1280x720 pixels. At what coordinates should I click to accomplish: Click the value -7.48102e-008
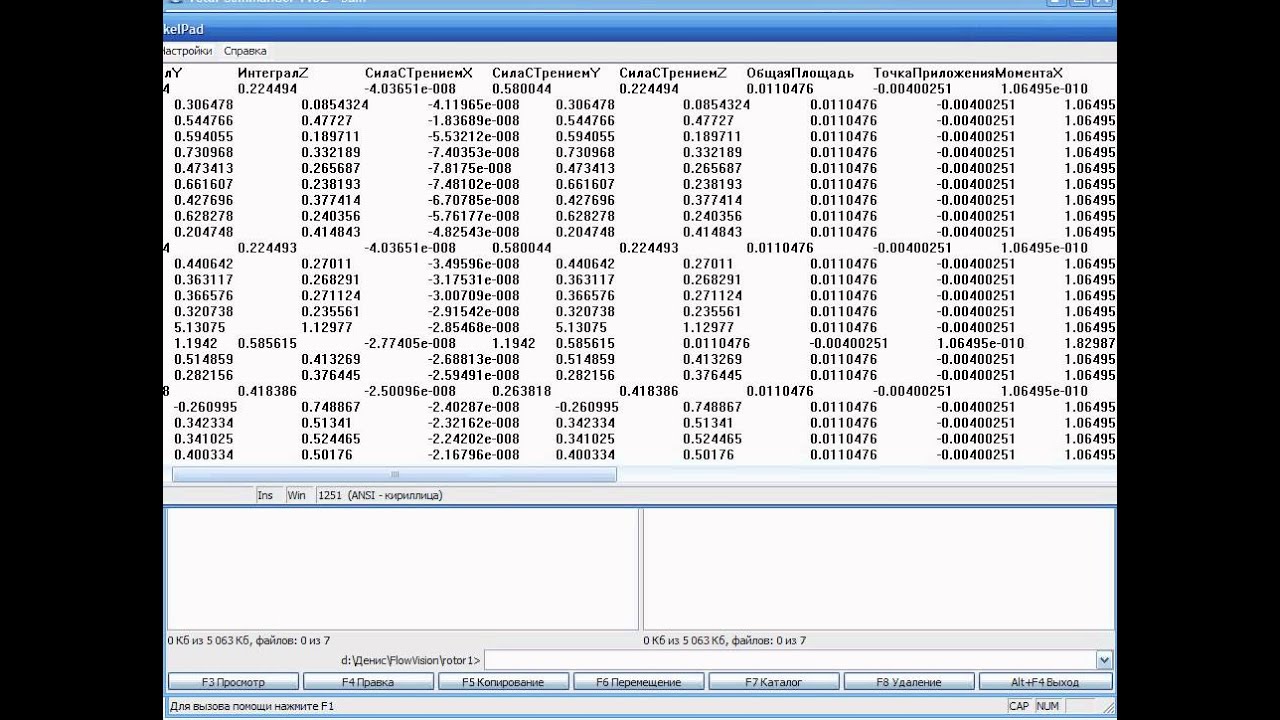click(474, 185)
